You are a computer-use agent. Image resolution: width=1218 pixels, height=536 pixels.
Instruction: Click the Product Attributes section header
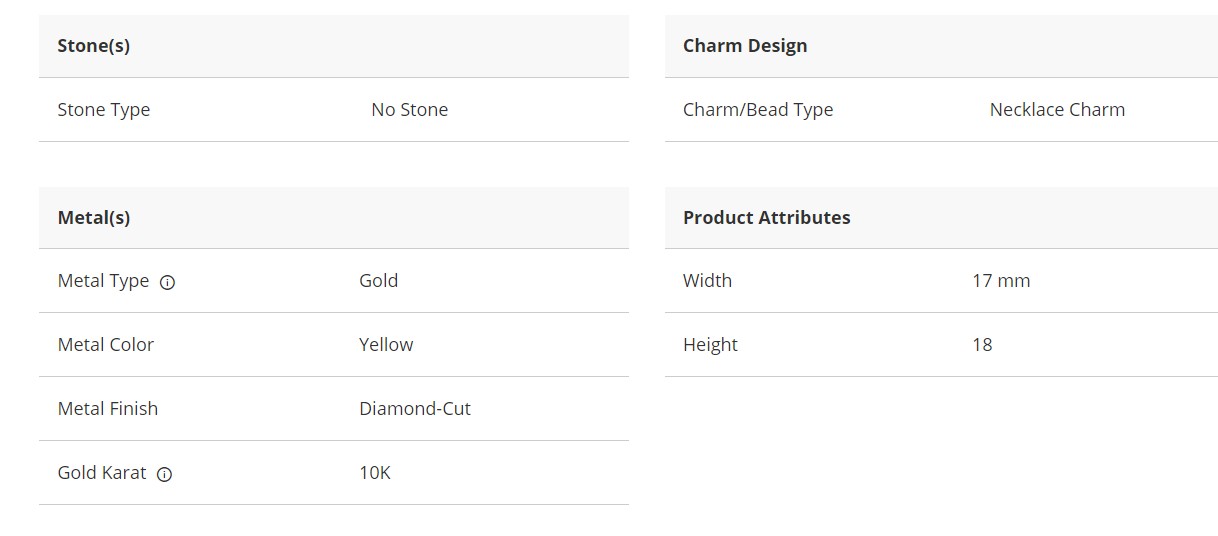pos(767,218)
